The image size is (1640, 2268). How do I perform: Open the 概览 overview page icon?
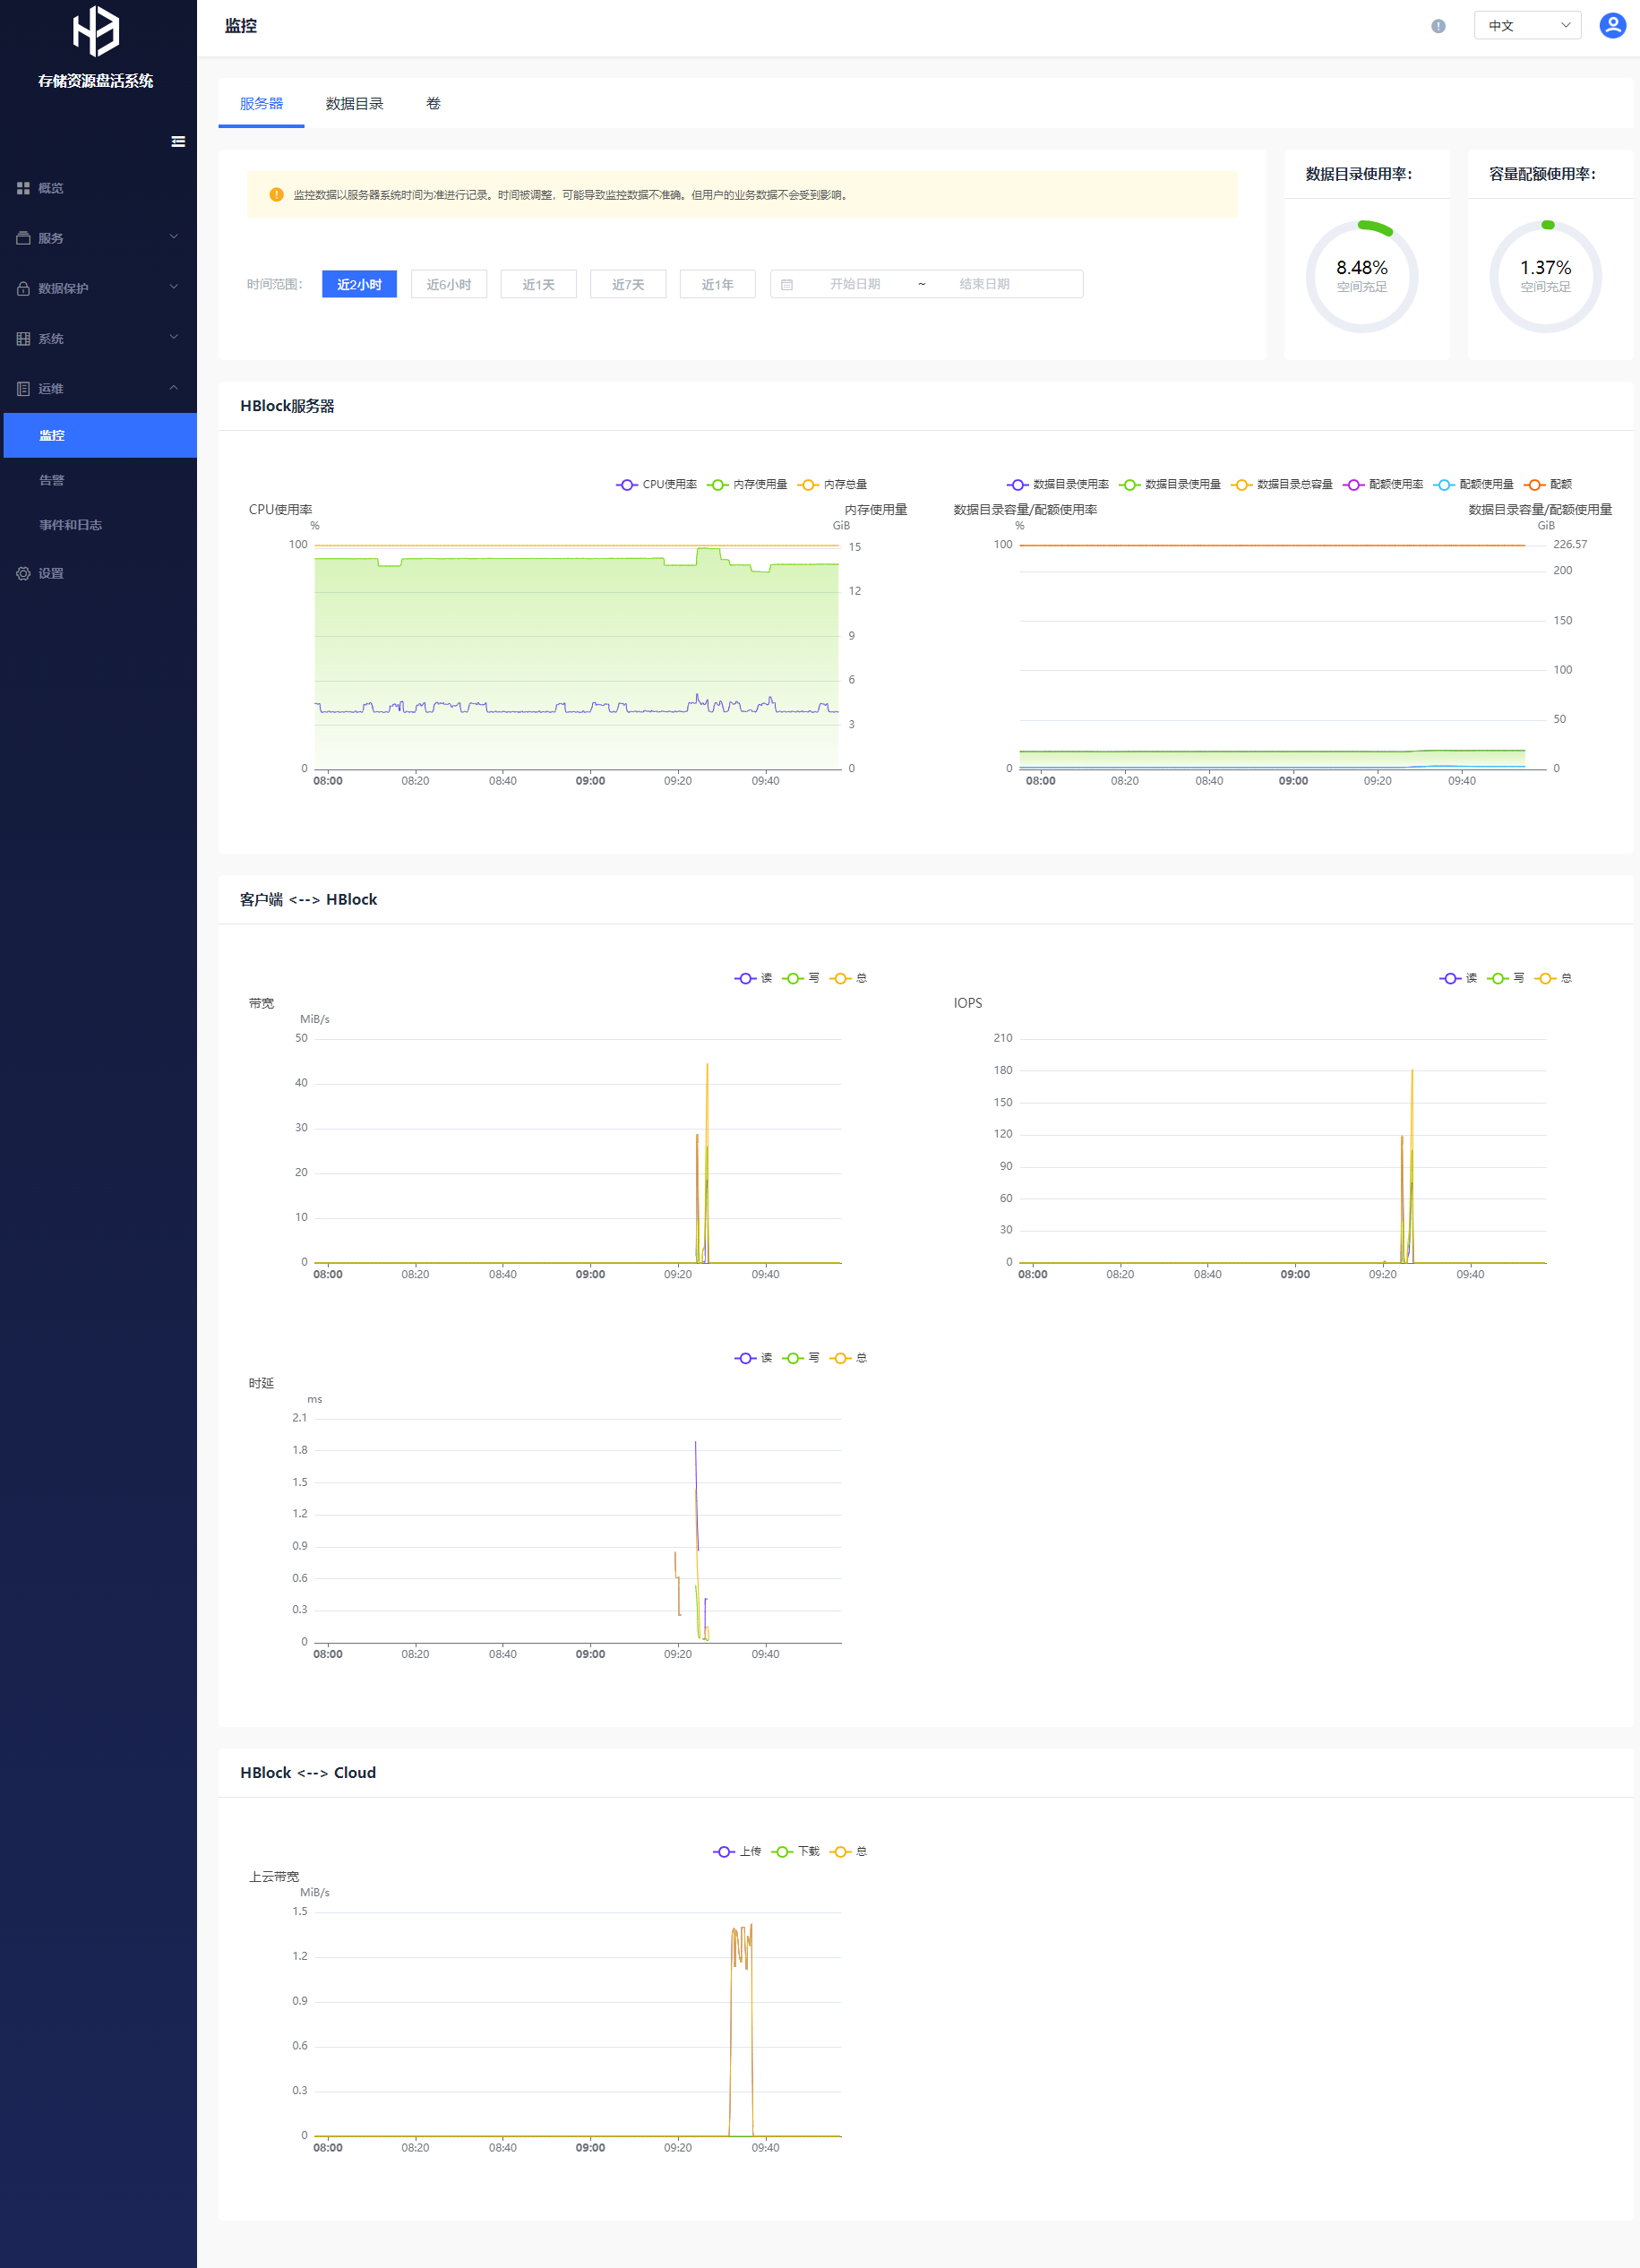[x=23, y=188]
